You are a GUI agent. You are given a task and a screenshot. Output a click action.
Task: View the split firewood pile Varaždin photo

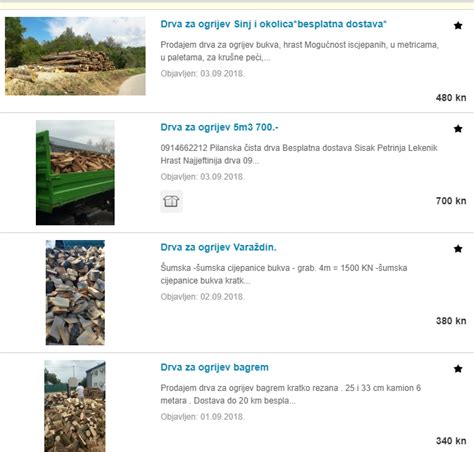[75, 293]
